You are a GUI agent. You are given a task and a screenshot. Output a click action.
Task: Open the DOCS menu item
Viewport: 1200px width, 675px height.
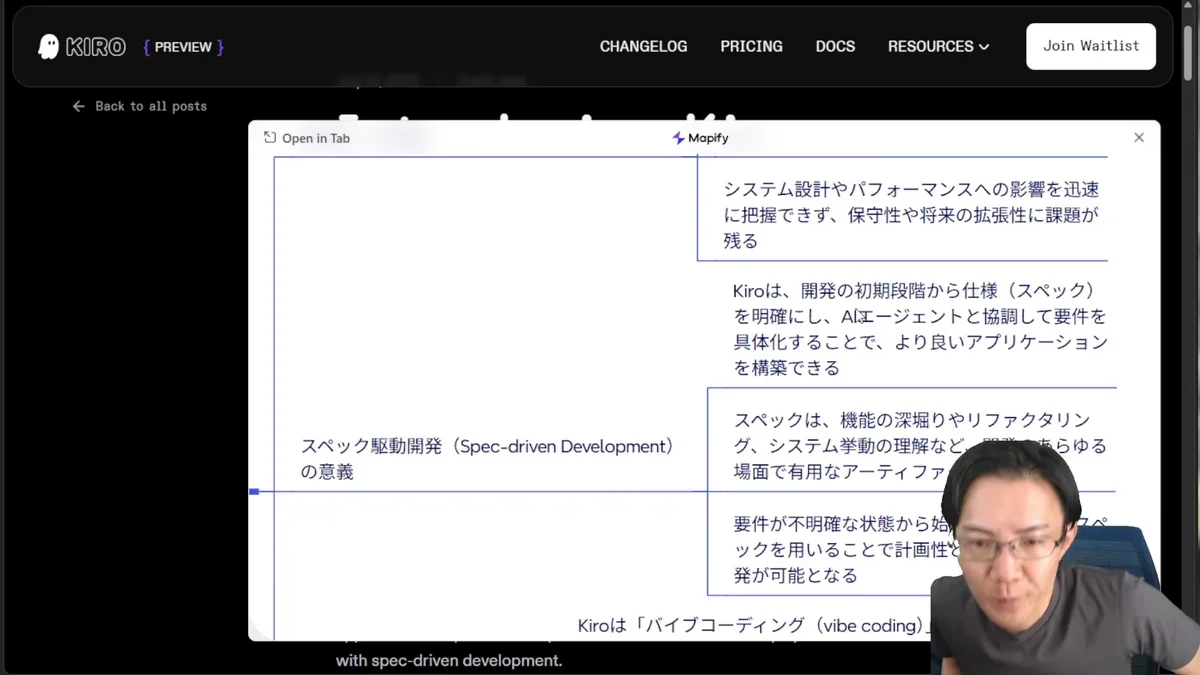pyautogui.click(x=835, y=46)
